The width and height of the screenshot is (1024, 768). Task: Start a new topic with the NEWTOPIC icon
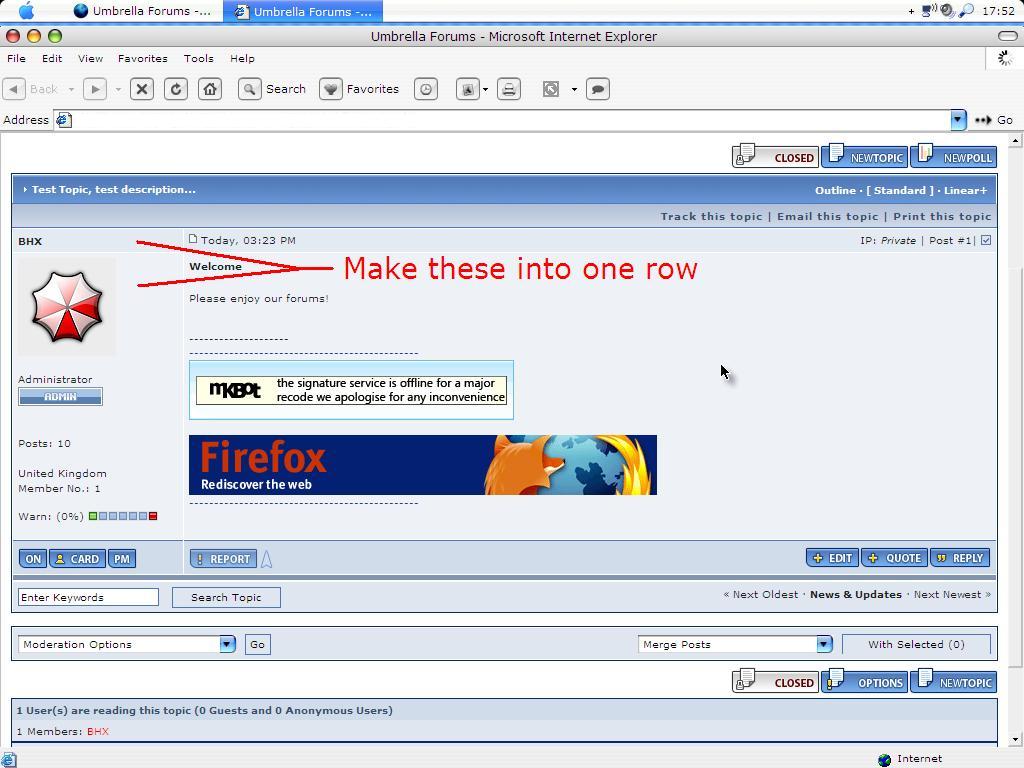[x=864, y=156]
